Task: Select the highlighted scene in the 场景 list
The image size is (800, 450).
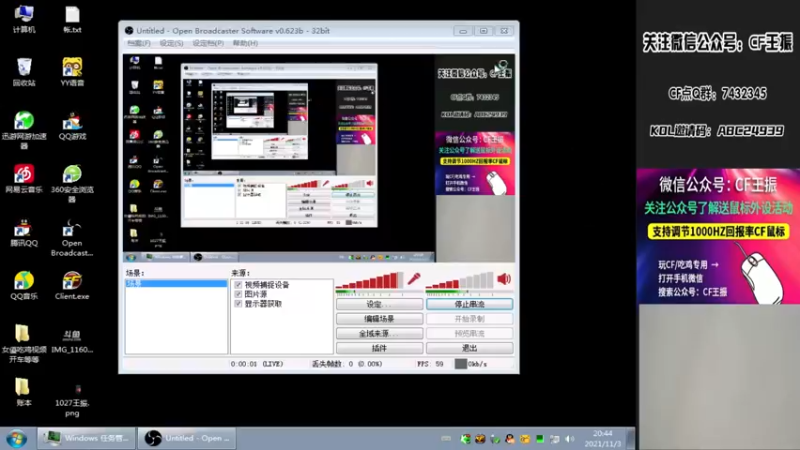Action: [176, 283]
